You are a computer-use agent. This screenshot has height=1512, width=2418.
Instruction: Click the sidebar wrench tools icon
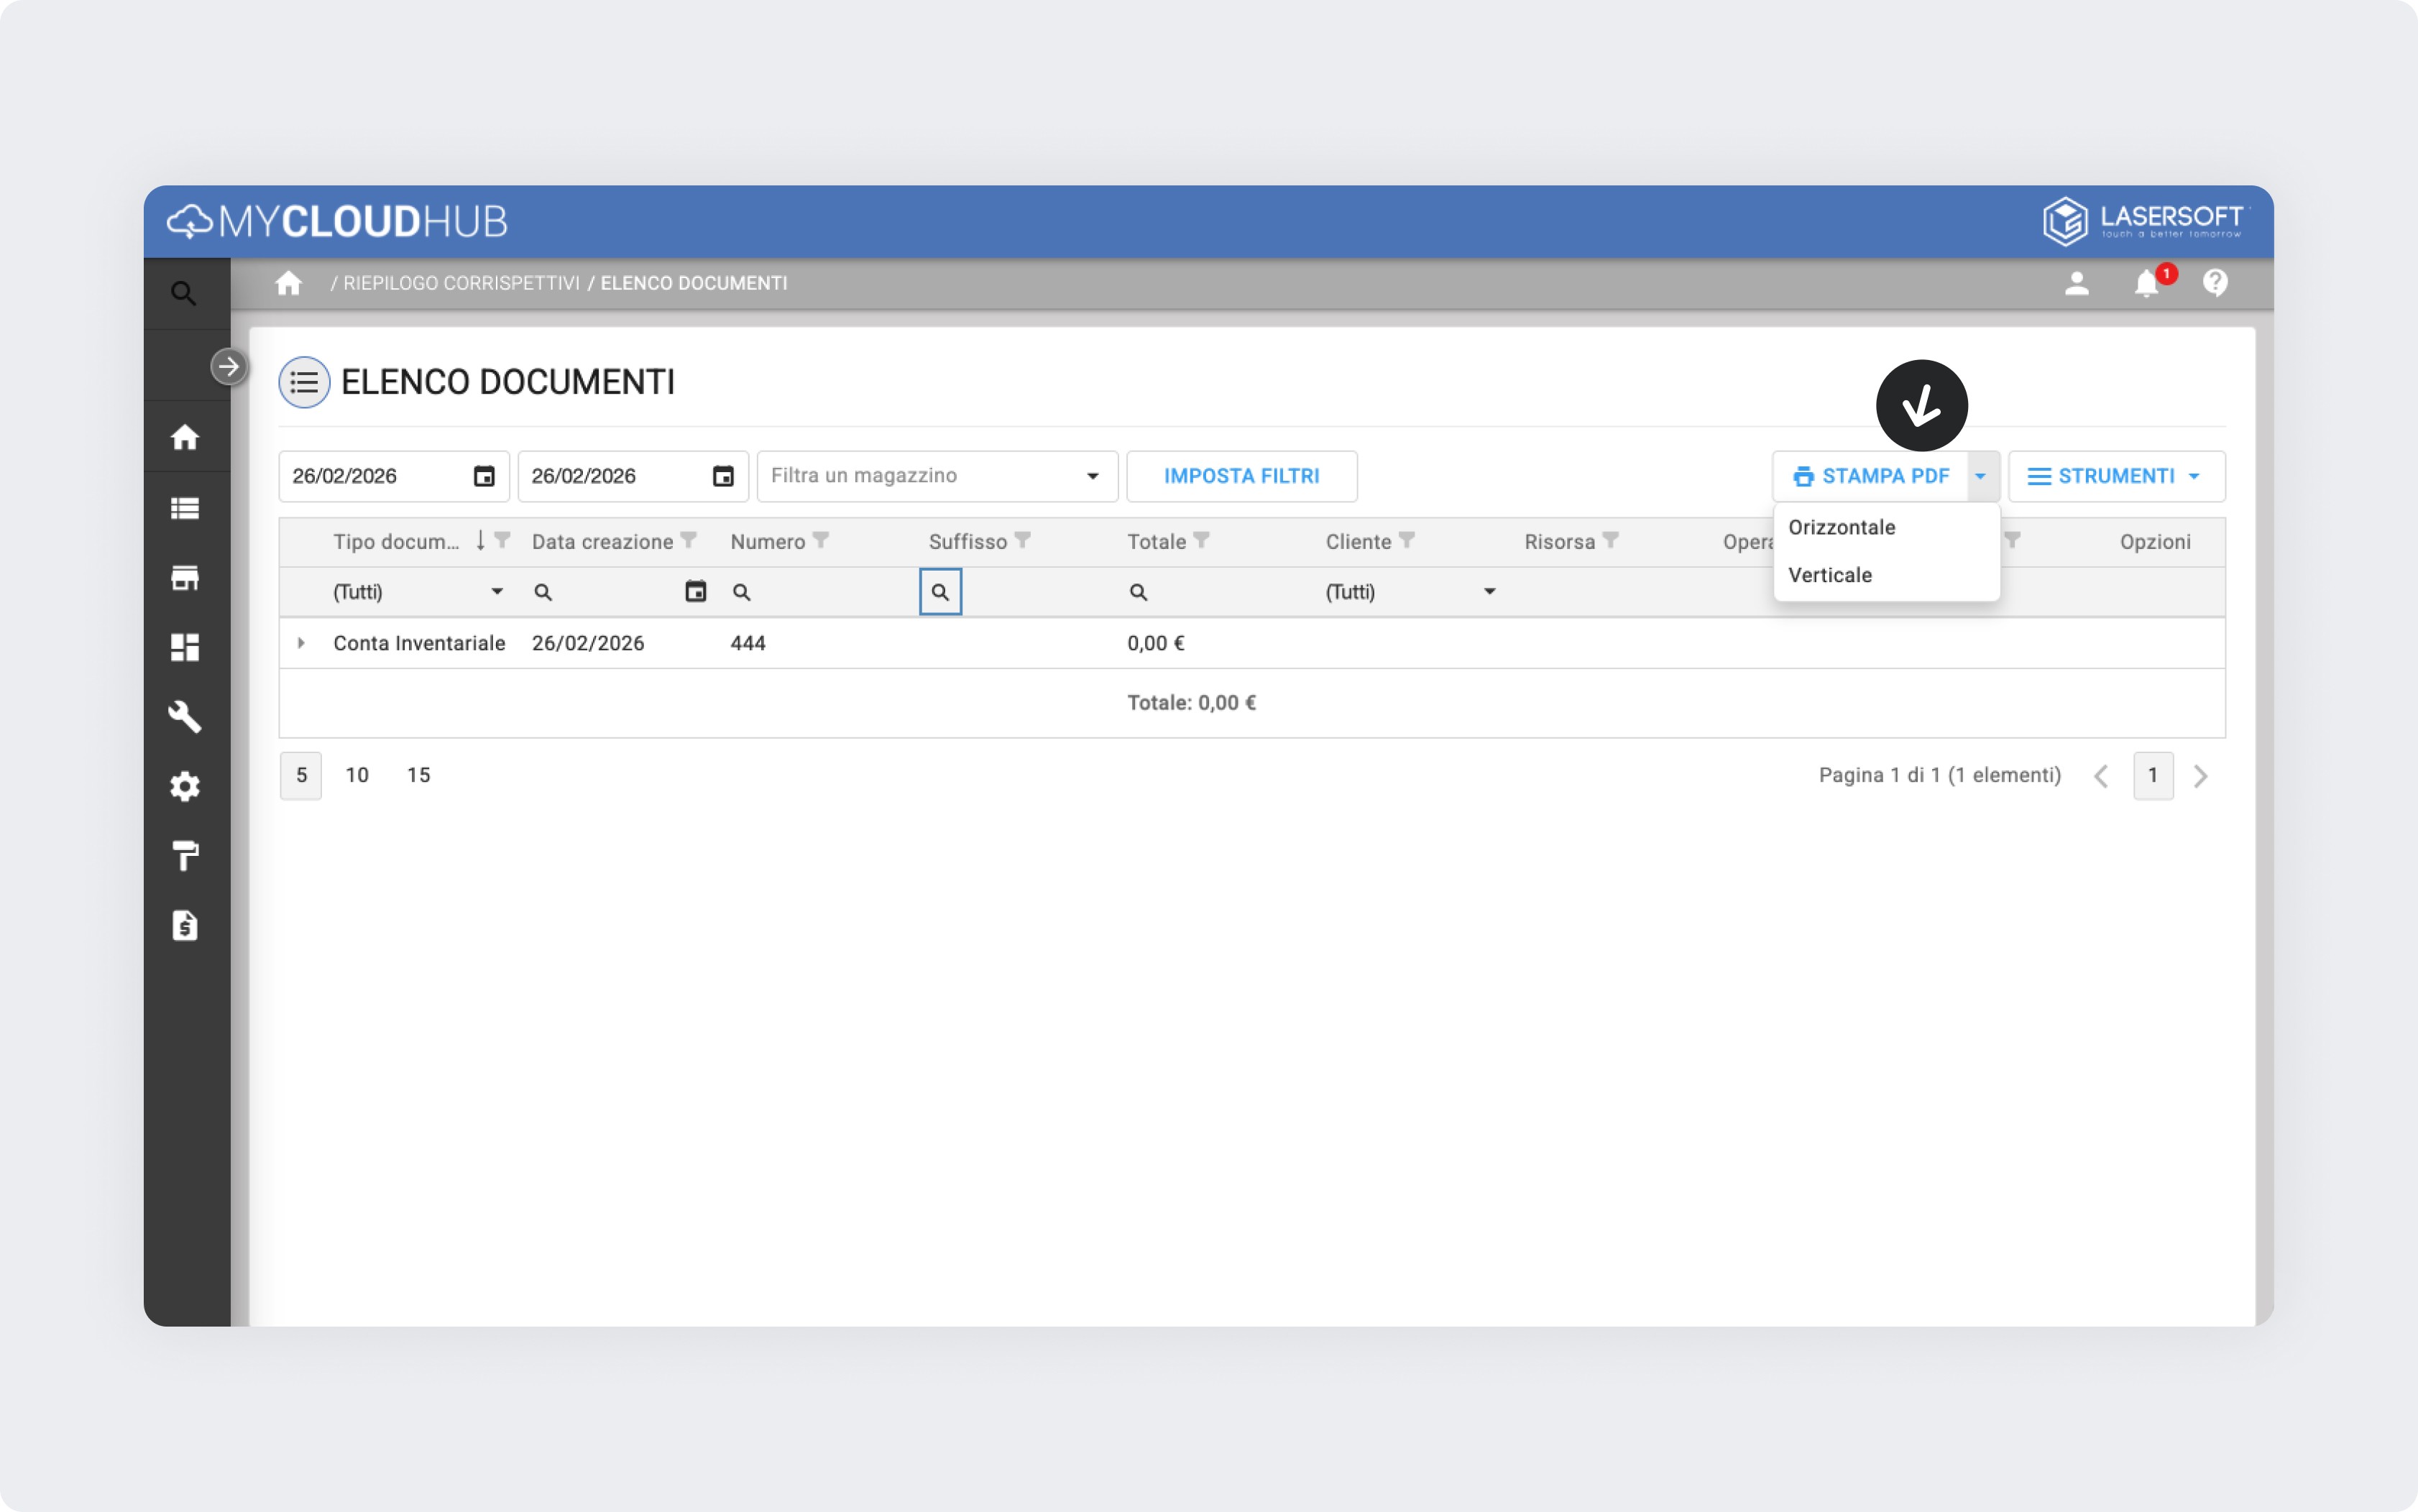pyautogui.click(x=185, y=717)
